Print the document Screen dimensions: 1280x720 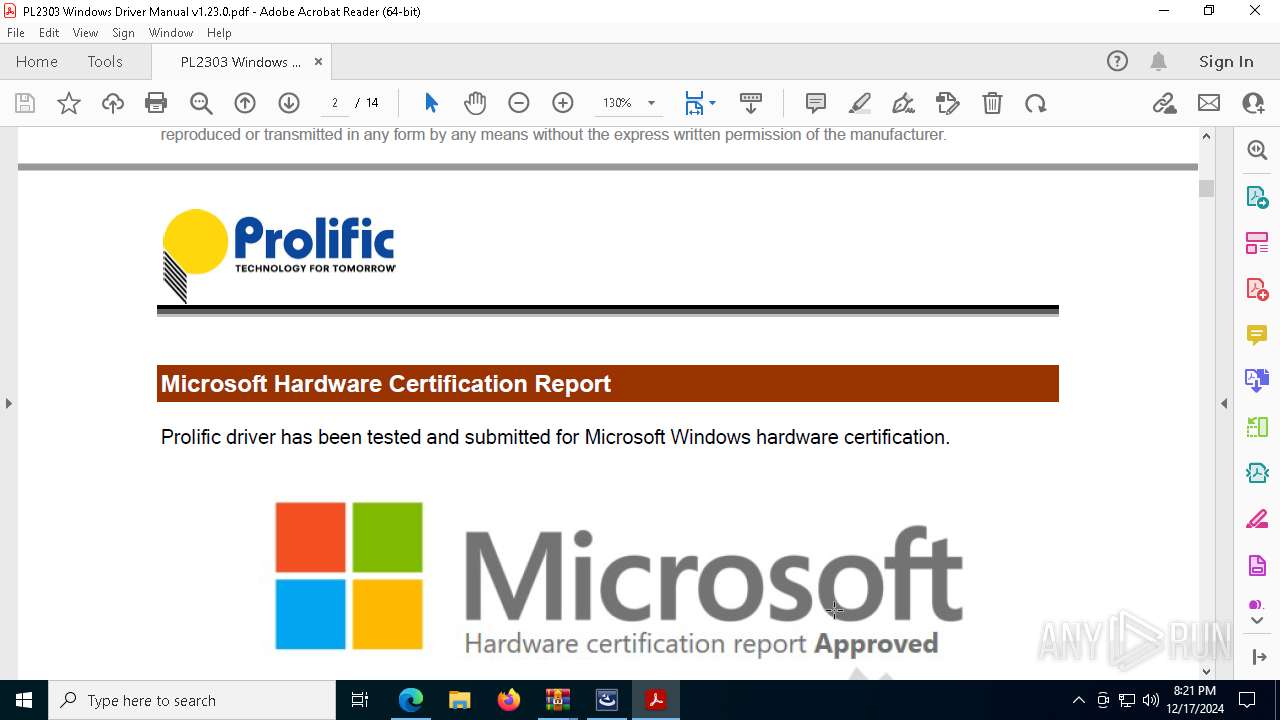pos(156,103)
